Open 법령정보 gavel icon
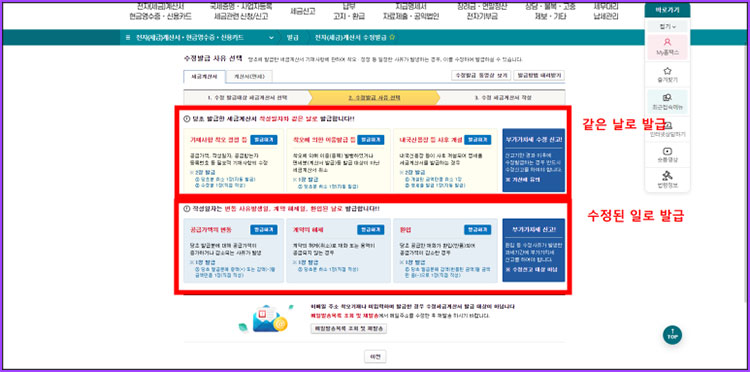This screenshot has height=372, width=750. 667,180
